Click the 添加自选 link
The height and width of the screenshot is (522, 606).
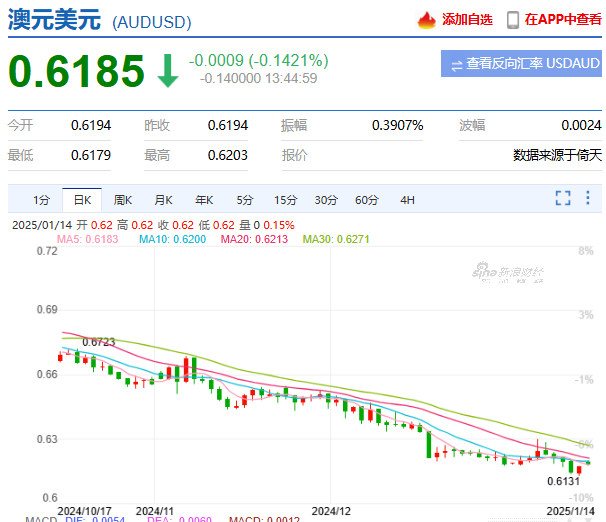(467, 20)
